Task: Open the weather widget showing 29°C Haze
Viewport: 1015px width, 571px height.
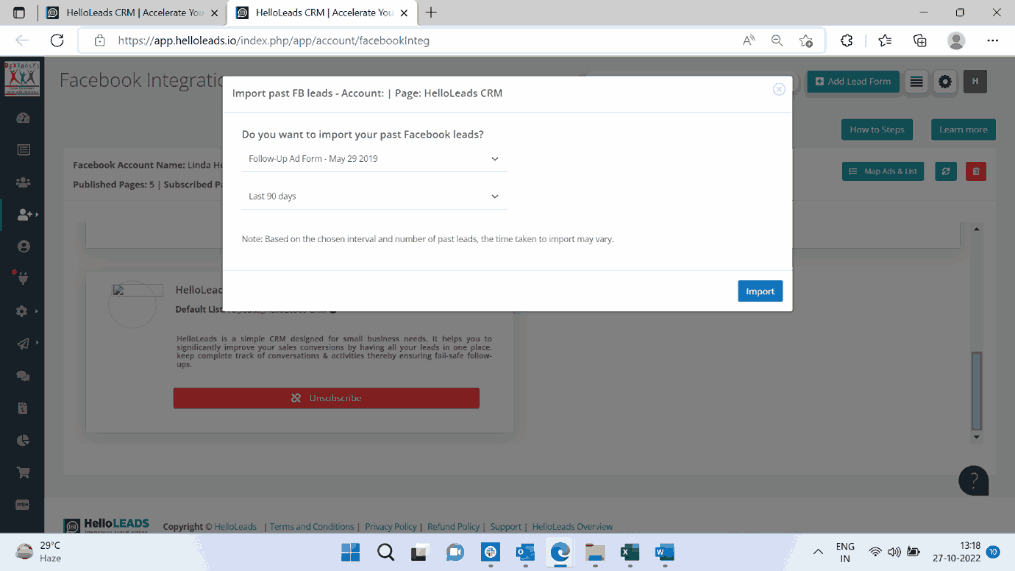Action: (x=39, y=552)
